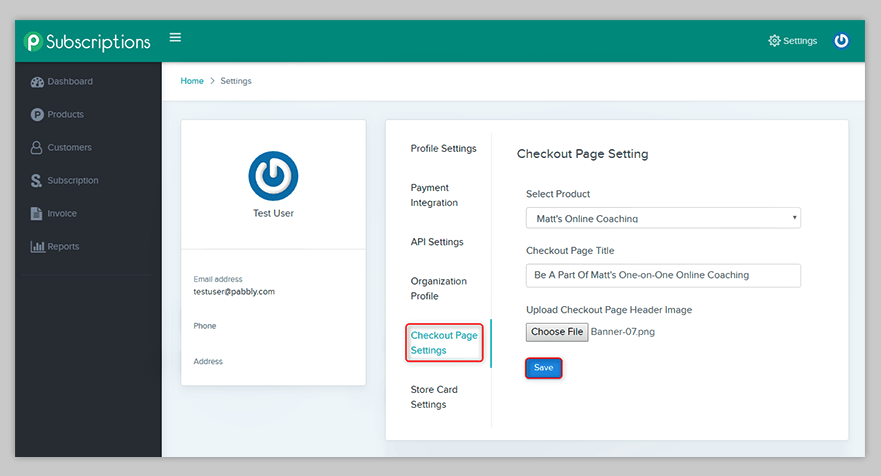
Task: Open the Organization Profile tab
Action: tap(439, 288)
